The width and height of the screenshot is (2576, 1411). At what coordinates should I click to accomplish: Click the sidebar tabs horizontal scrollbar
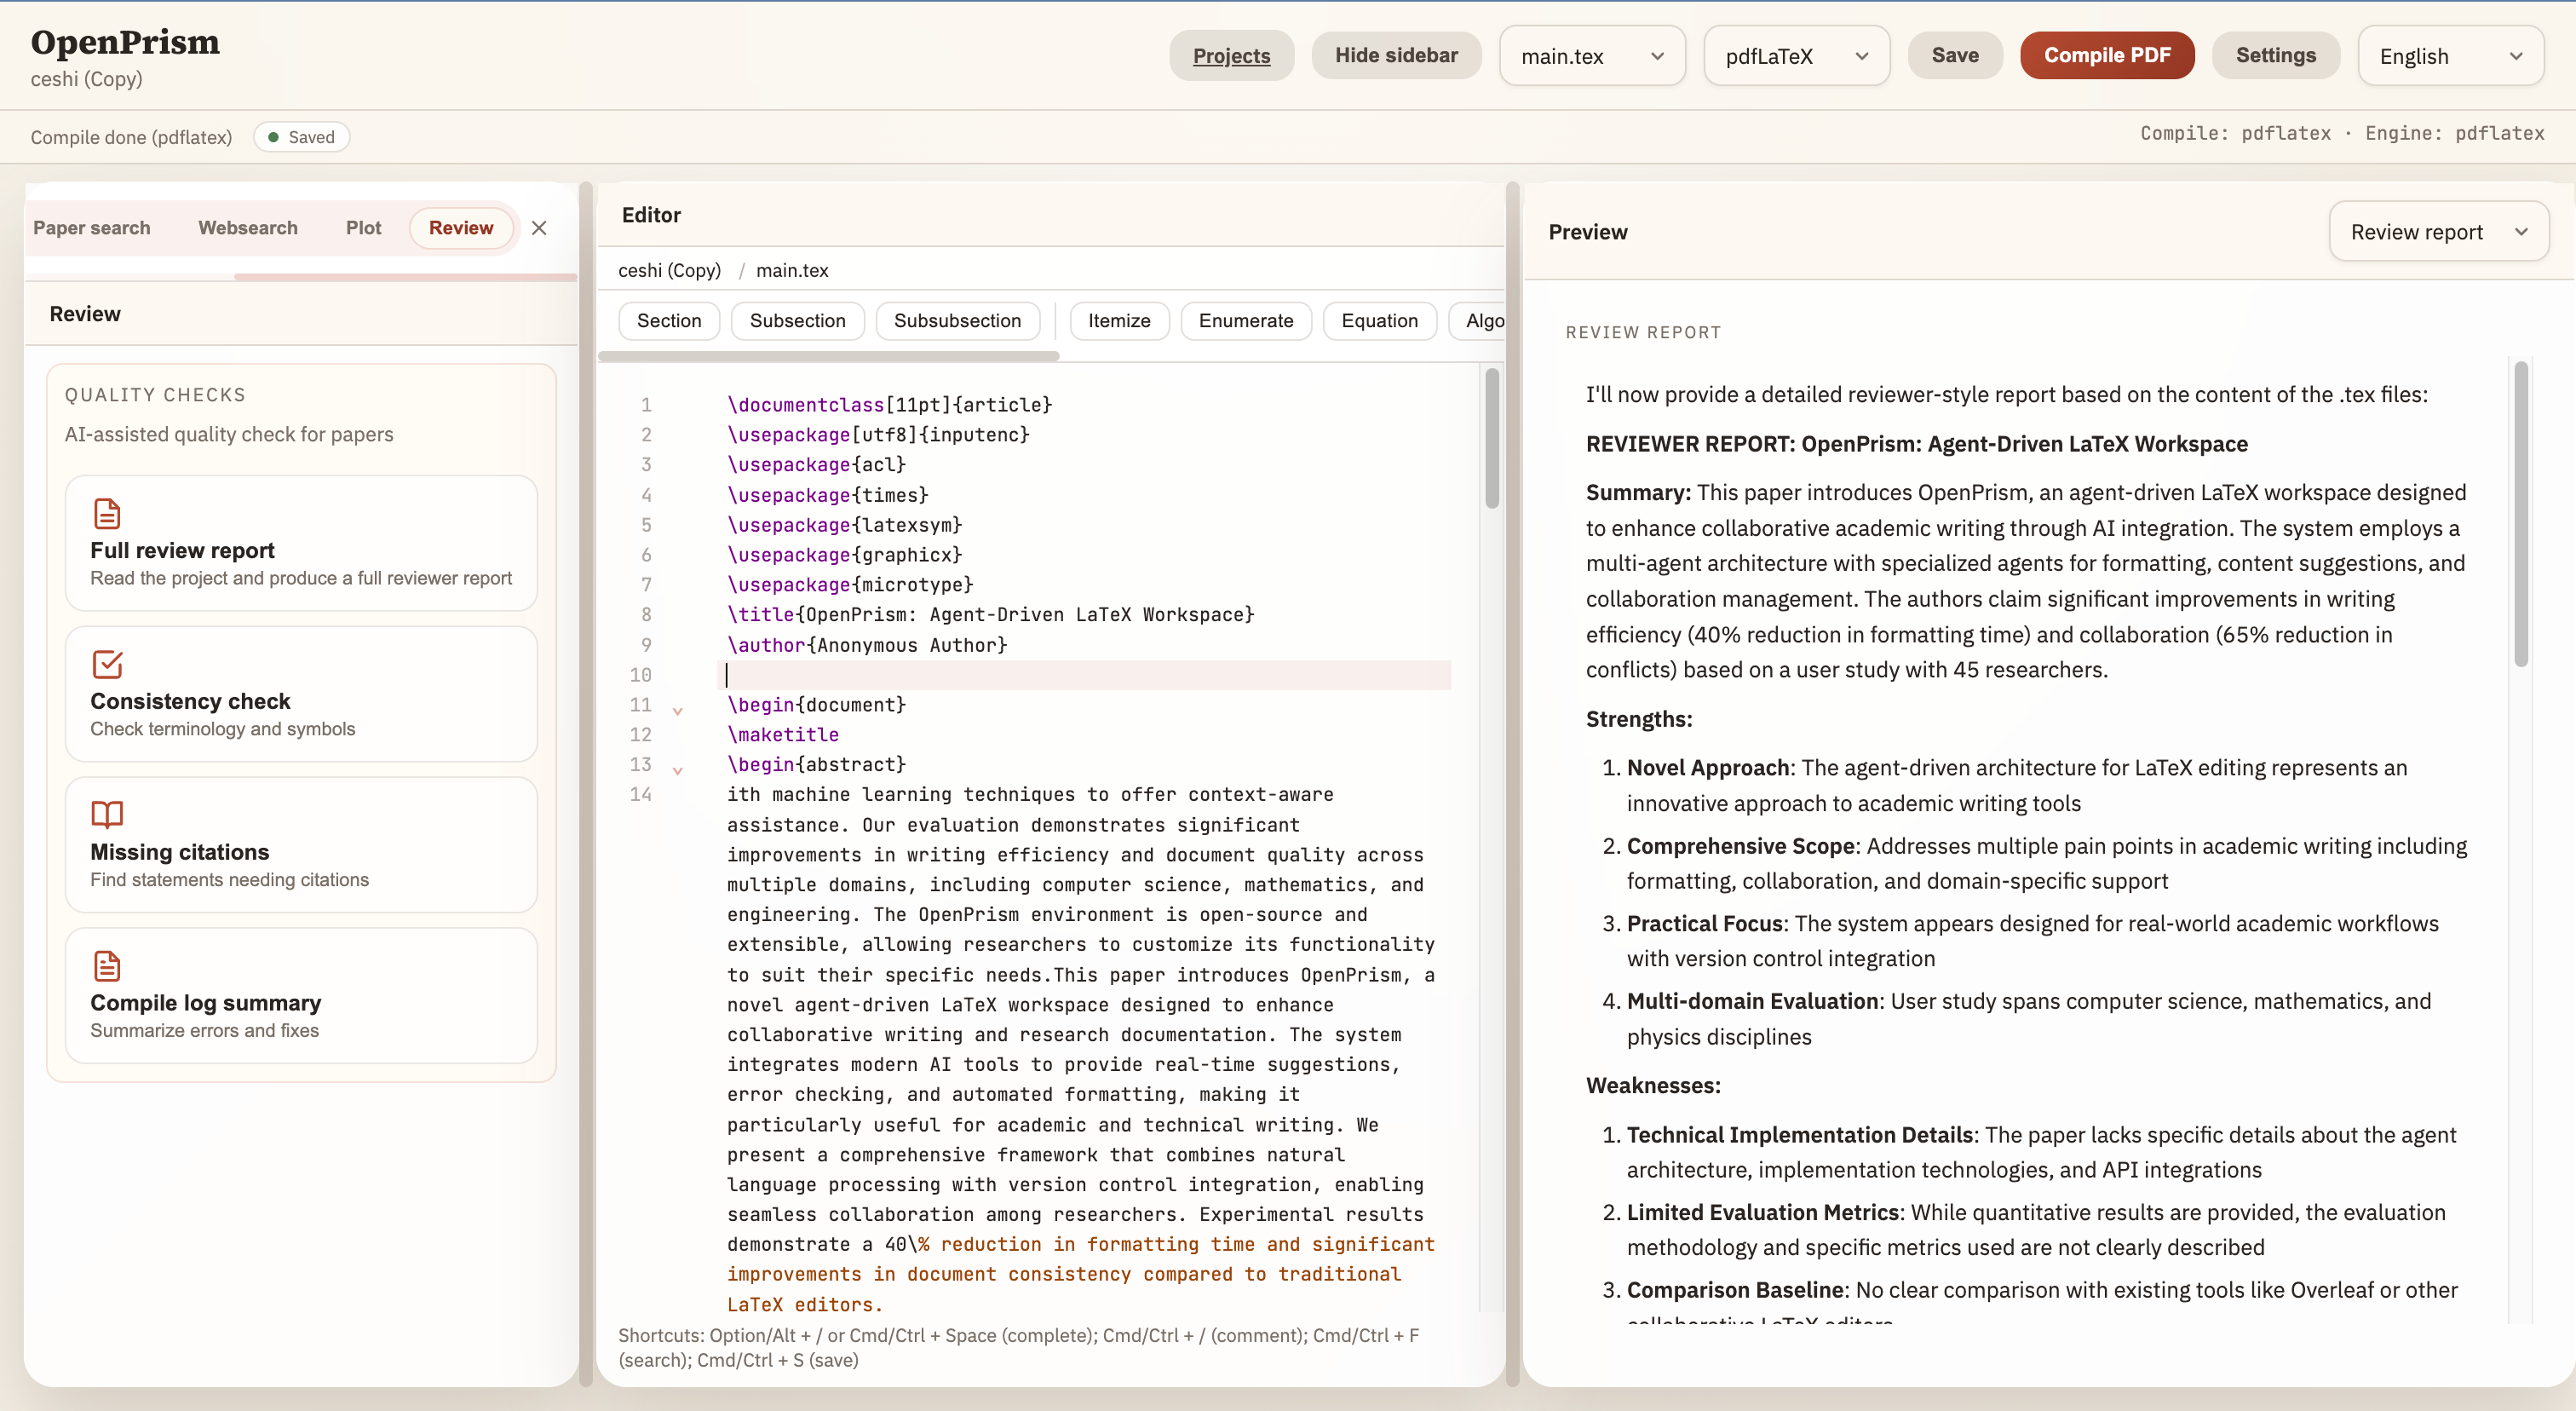pyautogui.click(x=406, y=277)
